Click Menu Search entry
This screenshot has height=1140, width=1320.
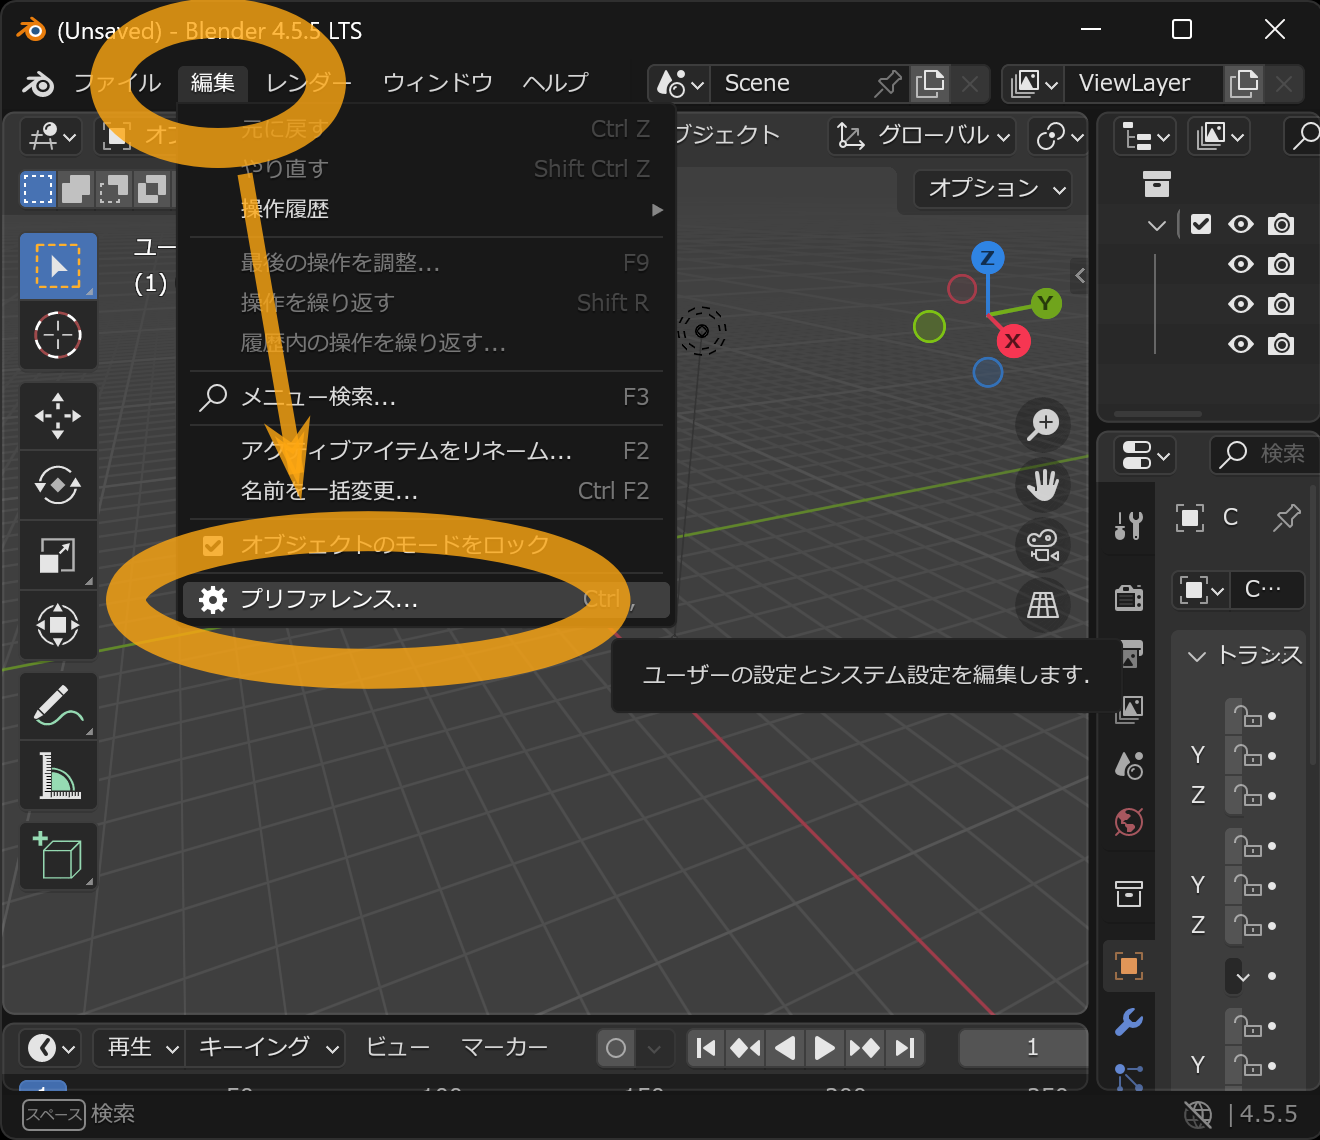pyautogui.click(x=319, y=397)
